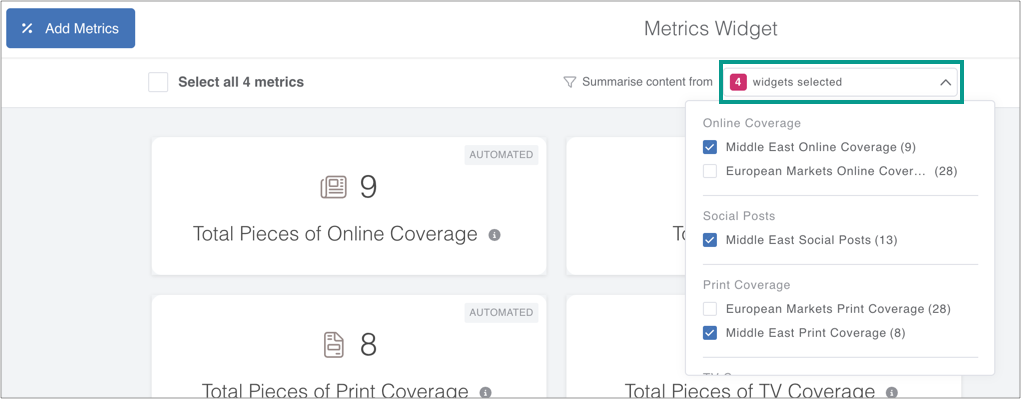
Task: Click info icon beside Total Pieces of Print Coverage
Action: [x=485, y=392]
